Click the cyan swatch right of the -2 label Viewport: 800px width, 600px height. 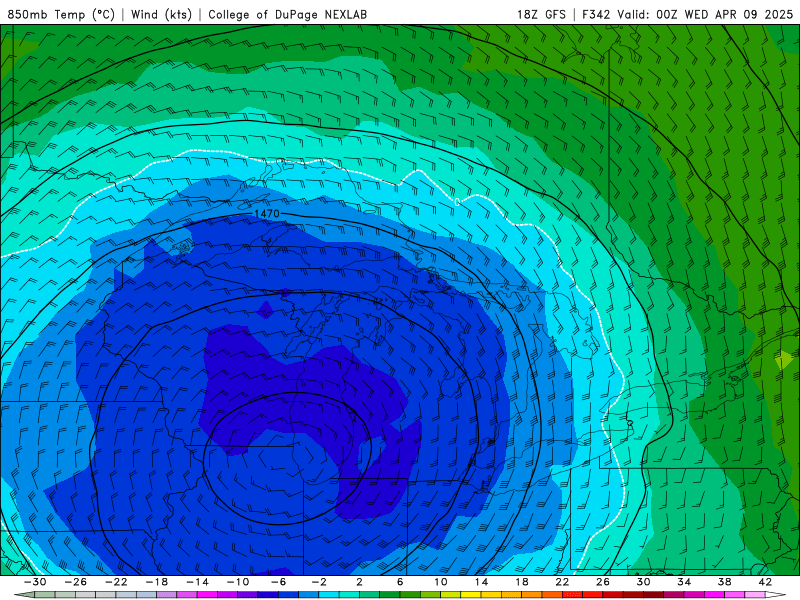pyautogui.click(x=329, y=595)
